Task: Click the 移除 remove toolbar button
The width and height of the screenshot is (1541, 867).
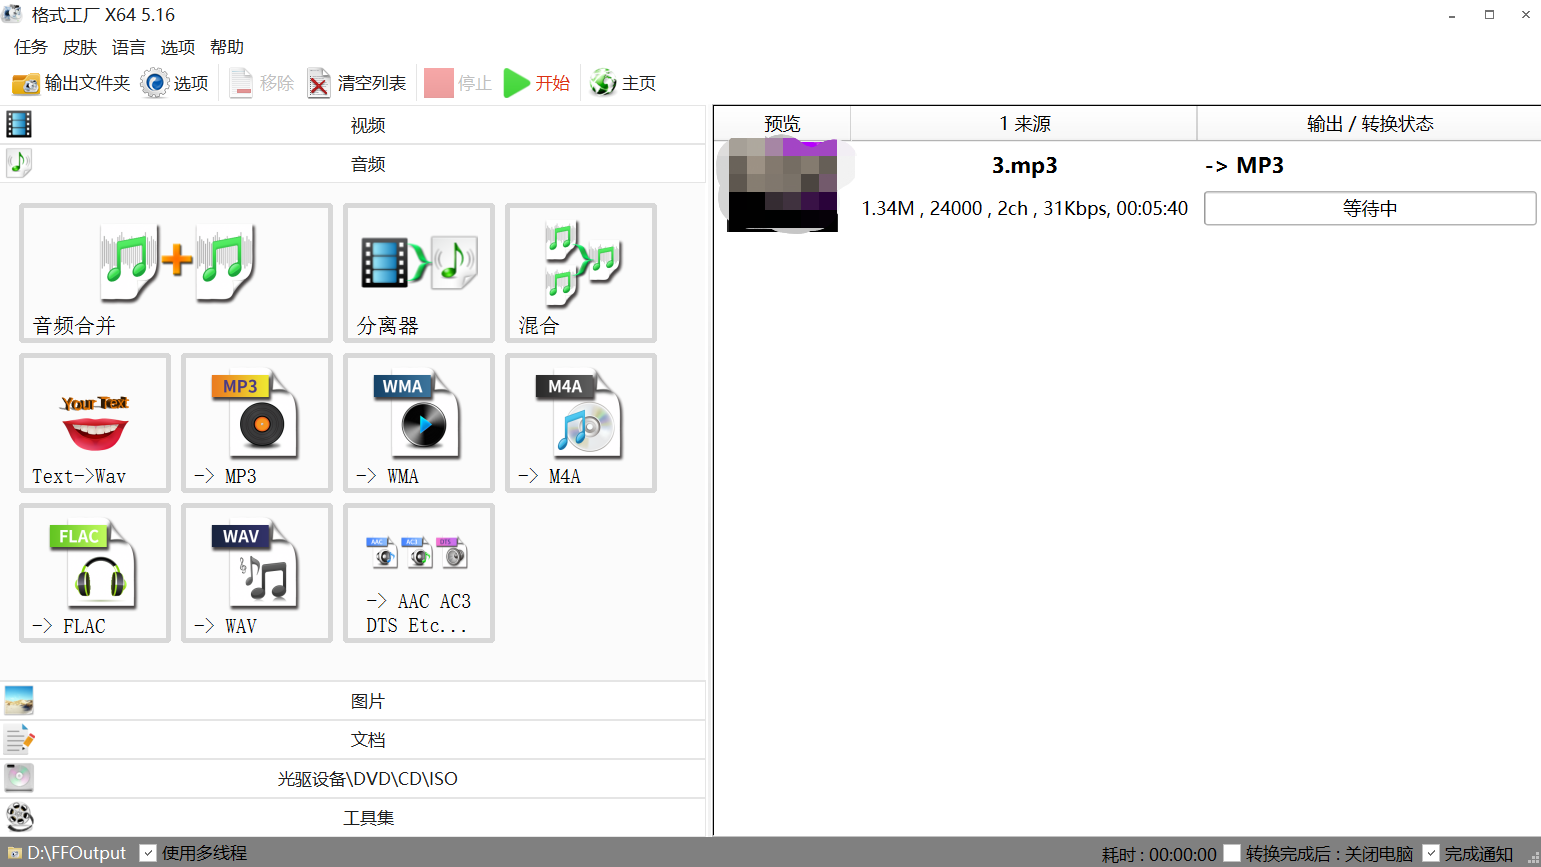Action: tap(261, 83)
